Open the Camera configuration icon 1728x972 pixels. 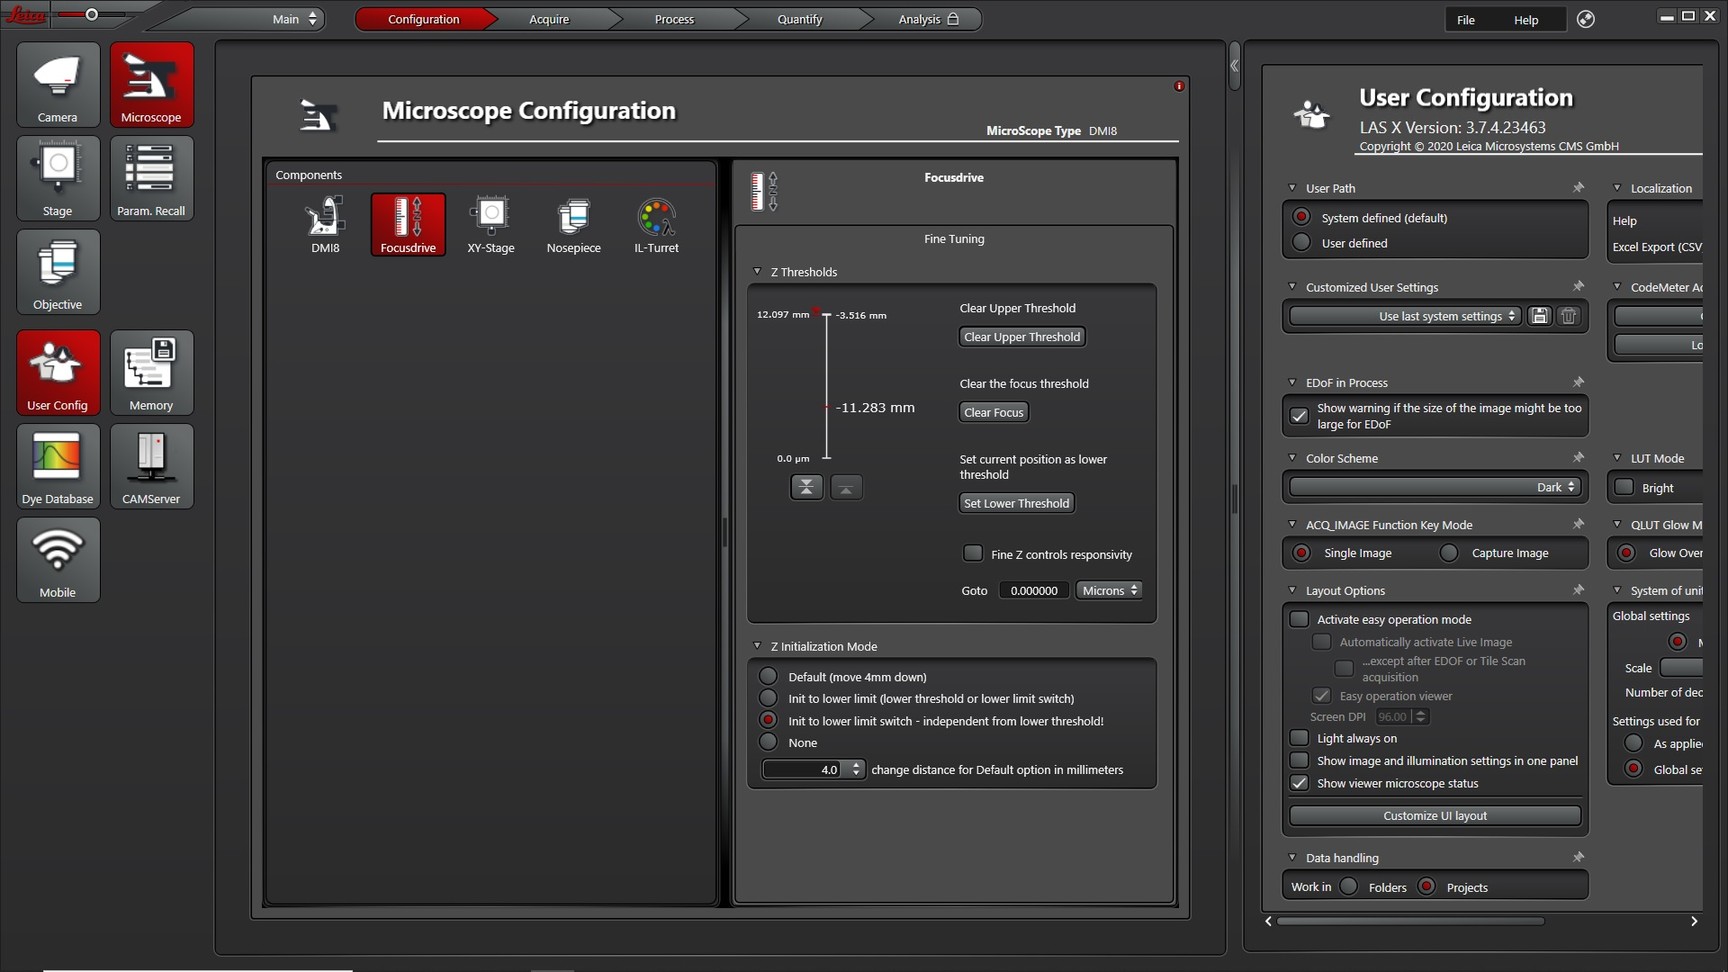[x=57, y=84]
